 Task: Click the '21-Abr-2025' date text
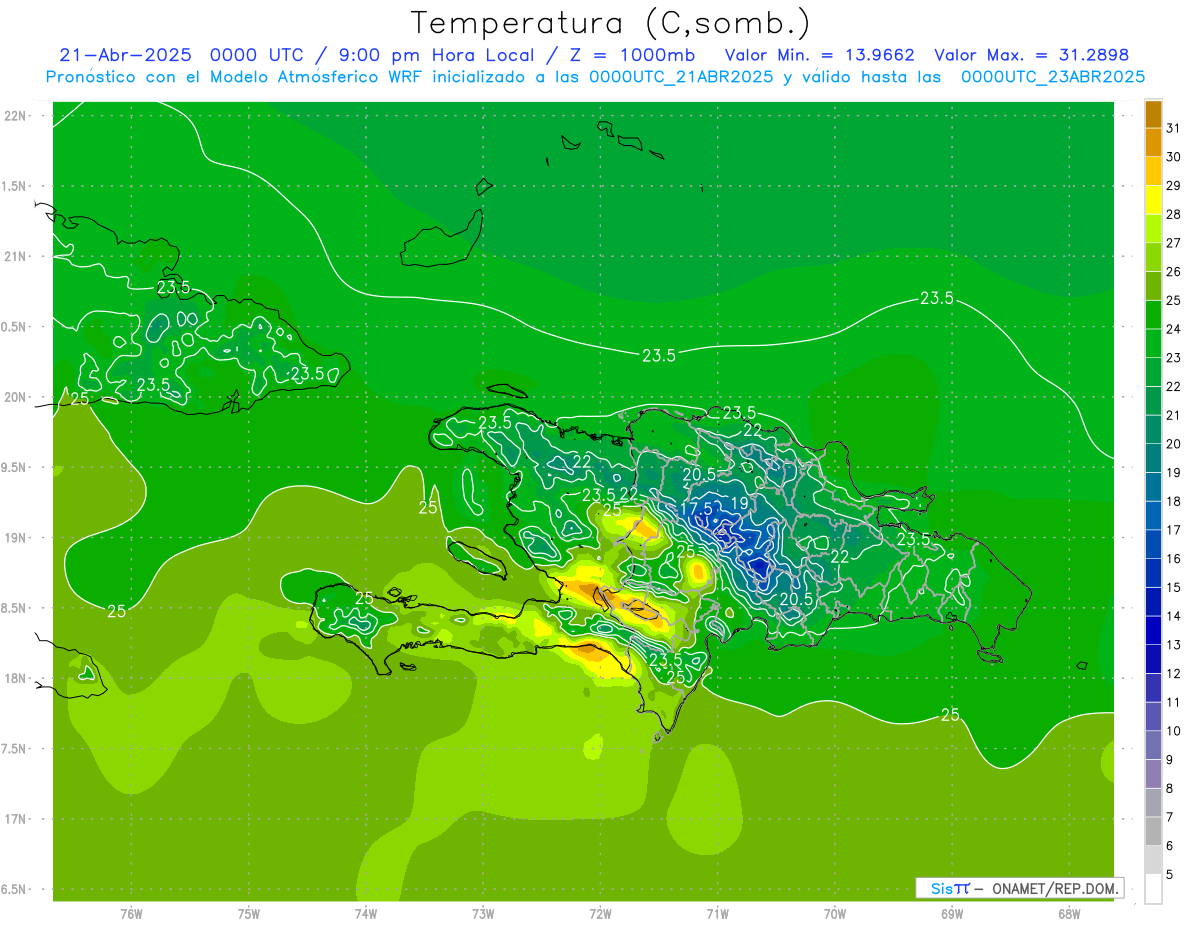pos(127,55)
